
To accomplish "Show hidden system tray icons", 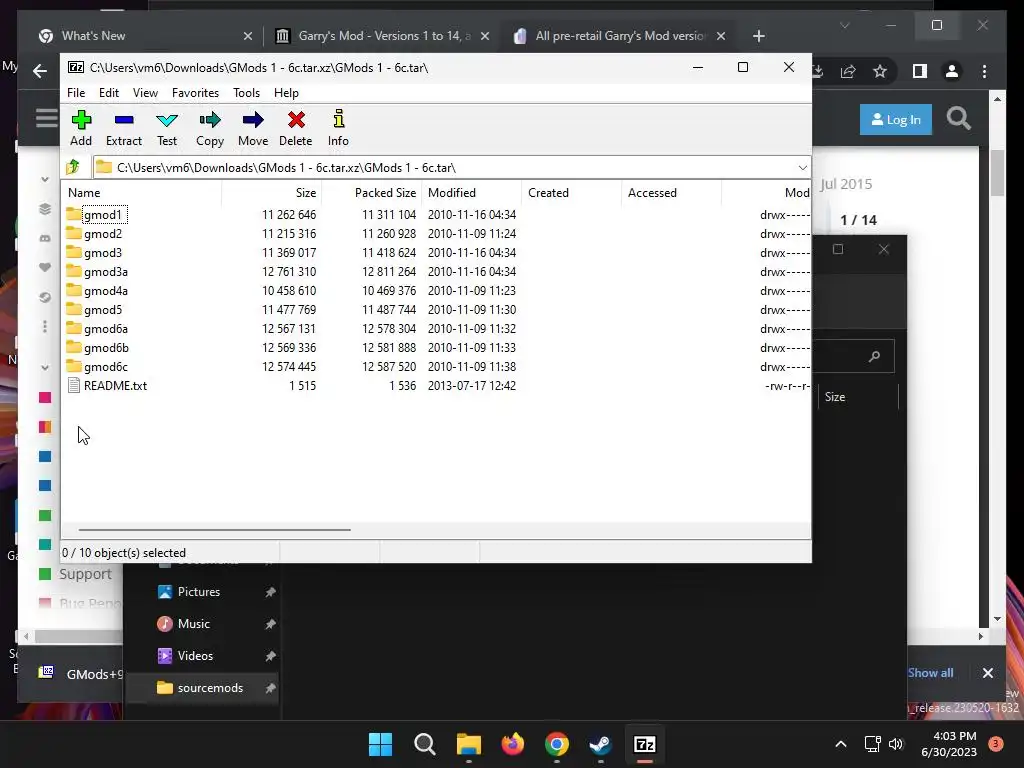I will pos(841,744).
